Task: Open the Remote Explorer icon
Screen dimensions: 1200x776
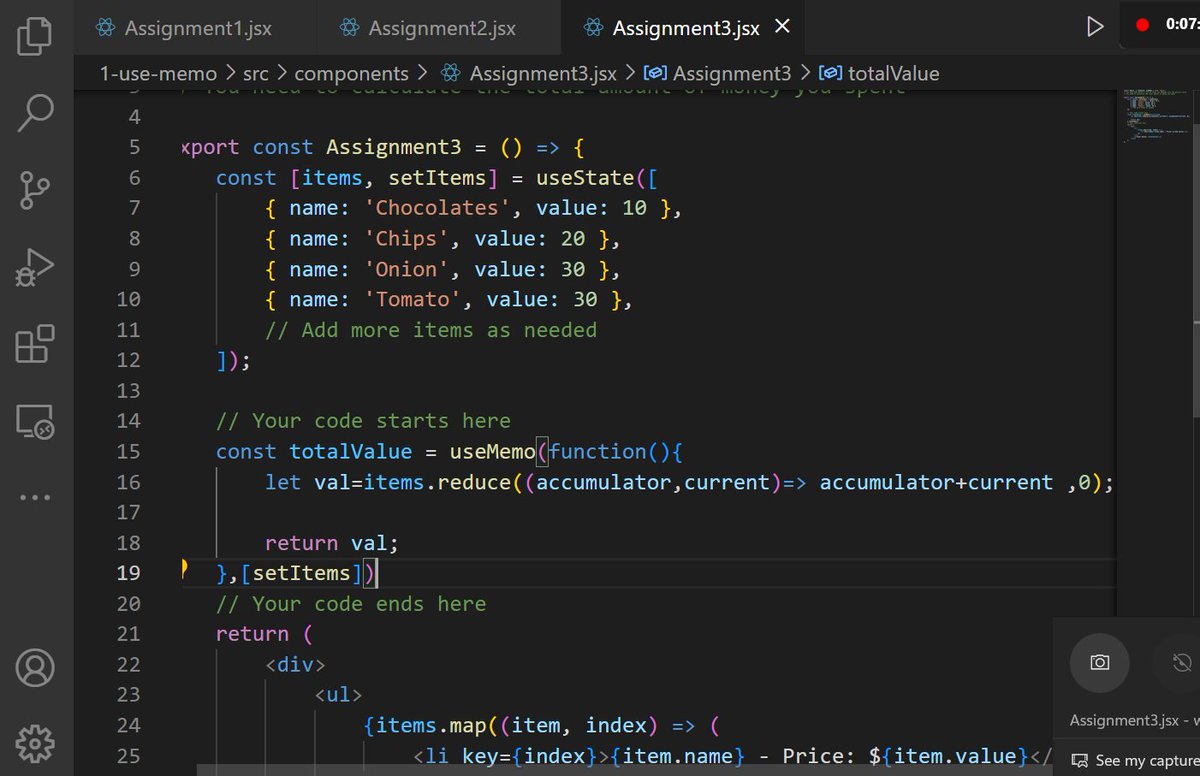Action: (35, 420)
